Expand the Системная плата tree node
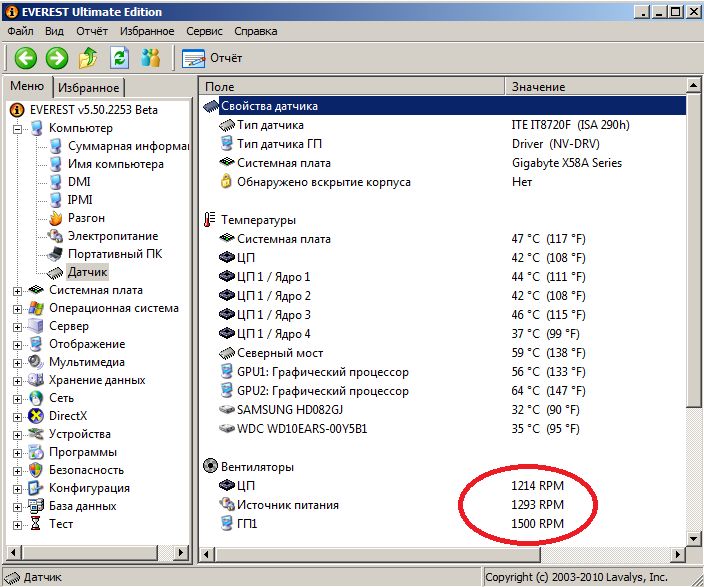This screenshot has height=587, width=704. point(18,291)
